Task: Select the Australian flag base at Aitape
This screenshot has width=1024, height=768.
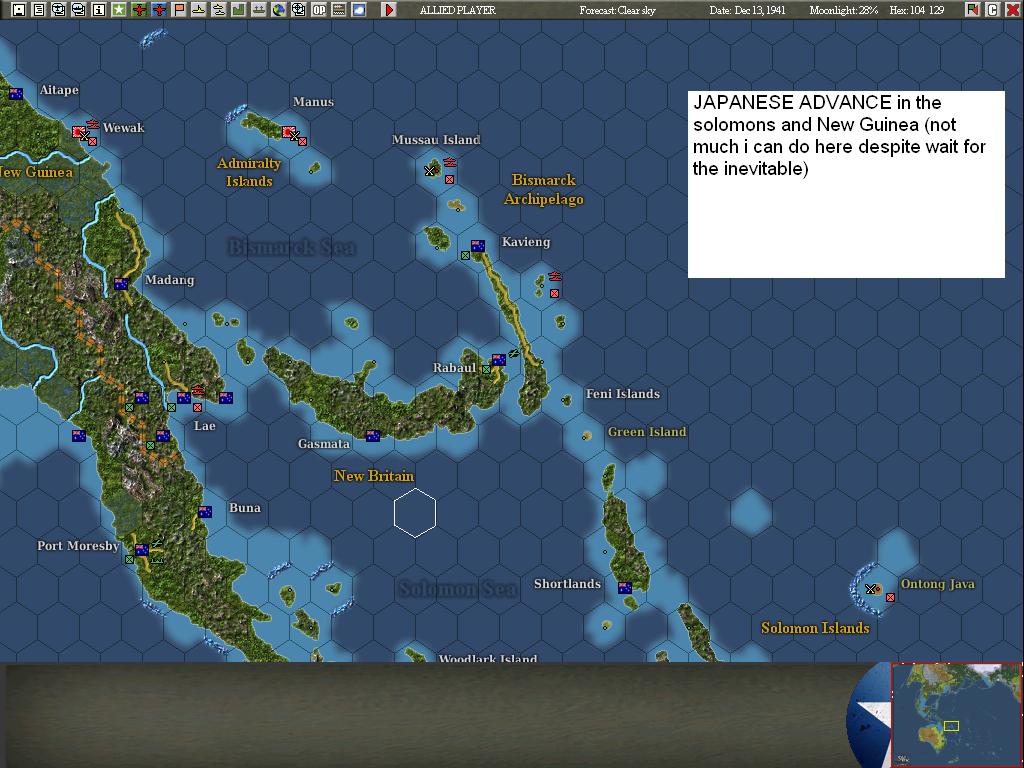Action: click(x=16, y=94)
